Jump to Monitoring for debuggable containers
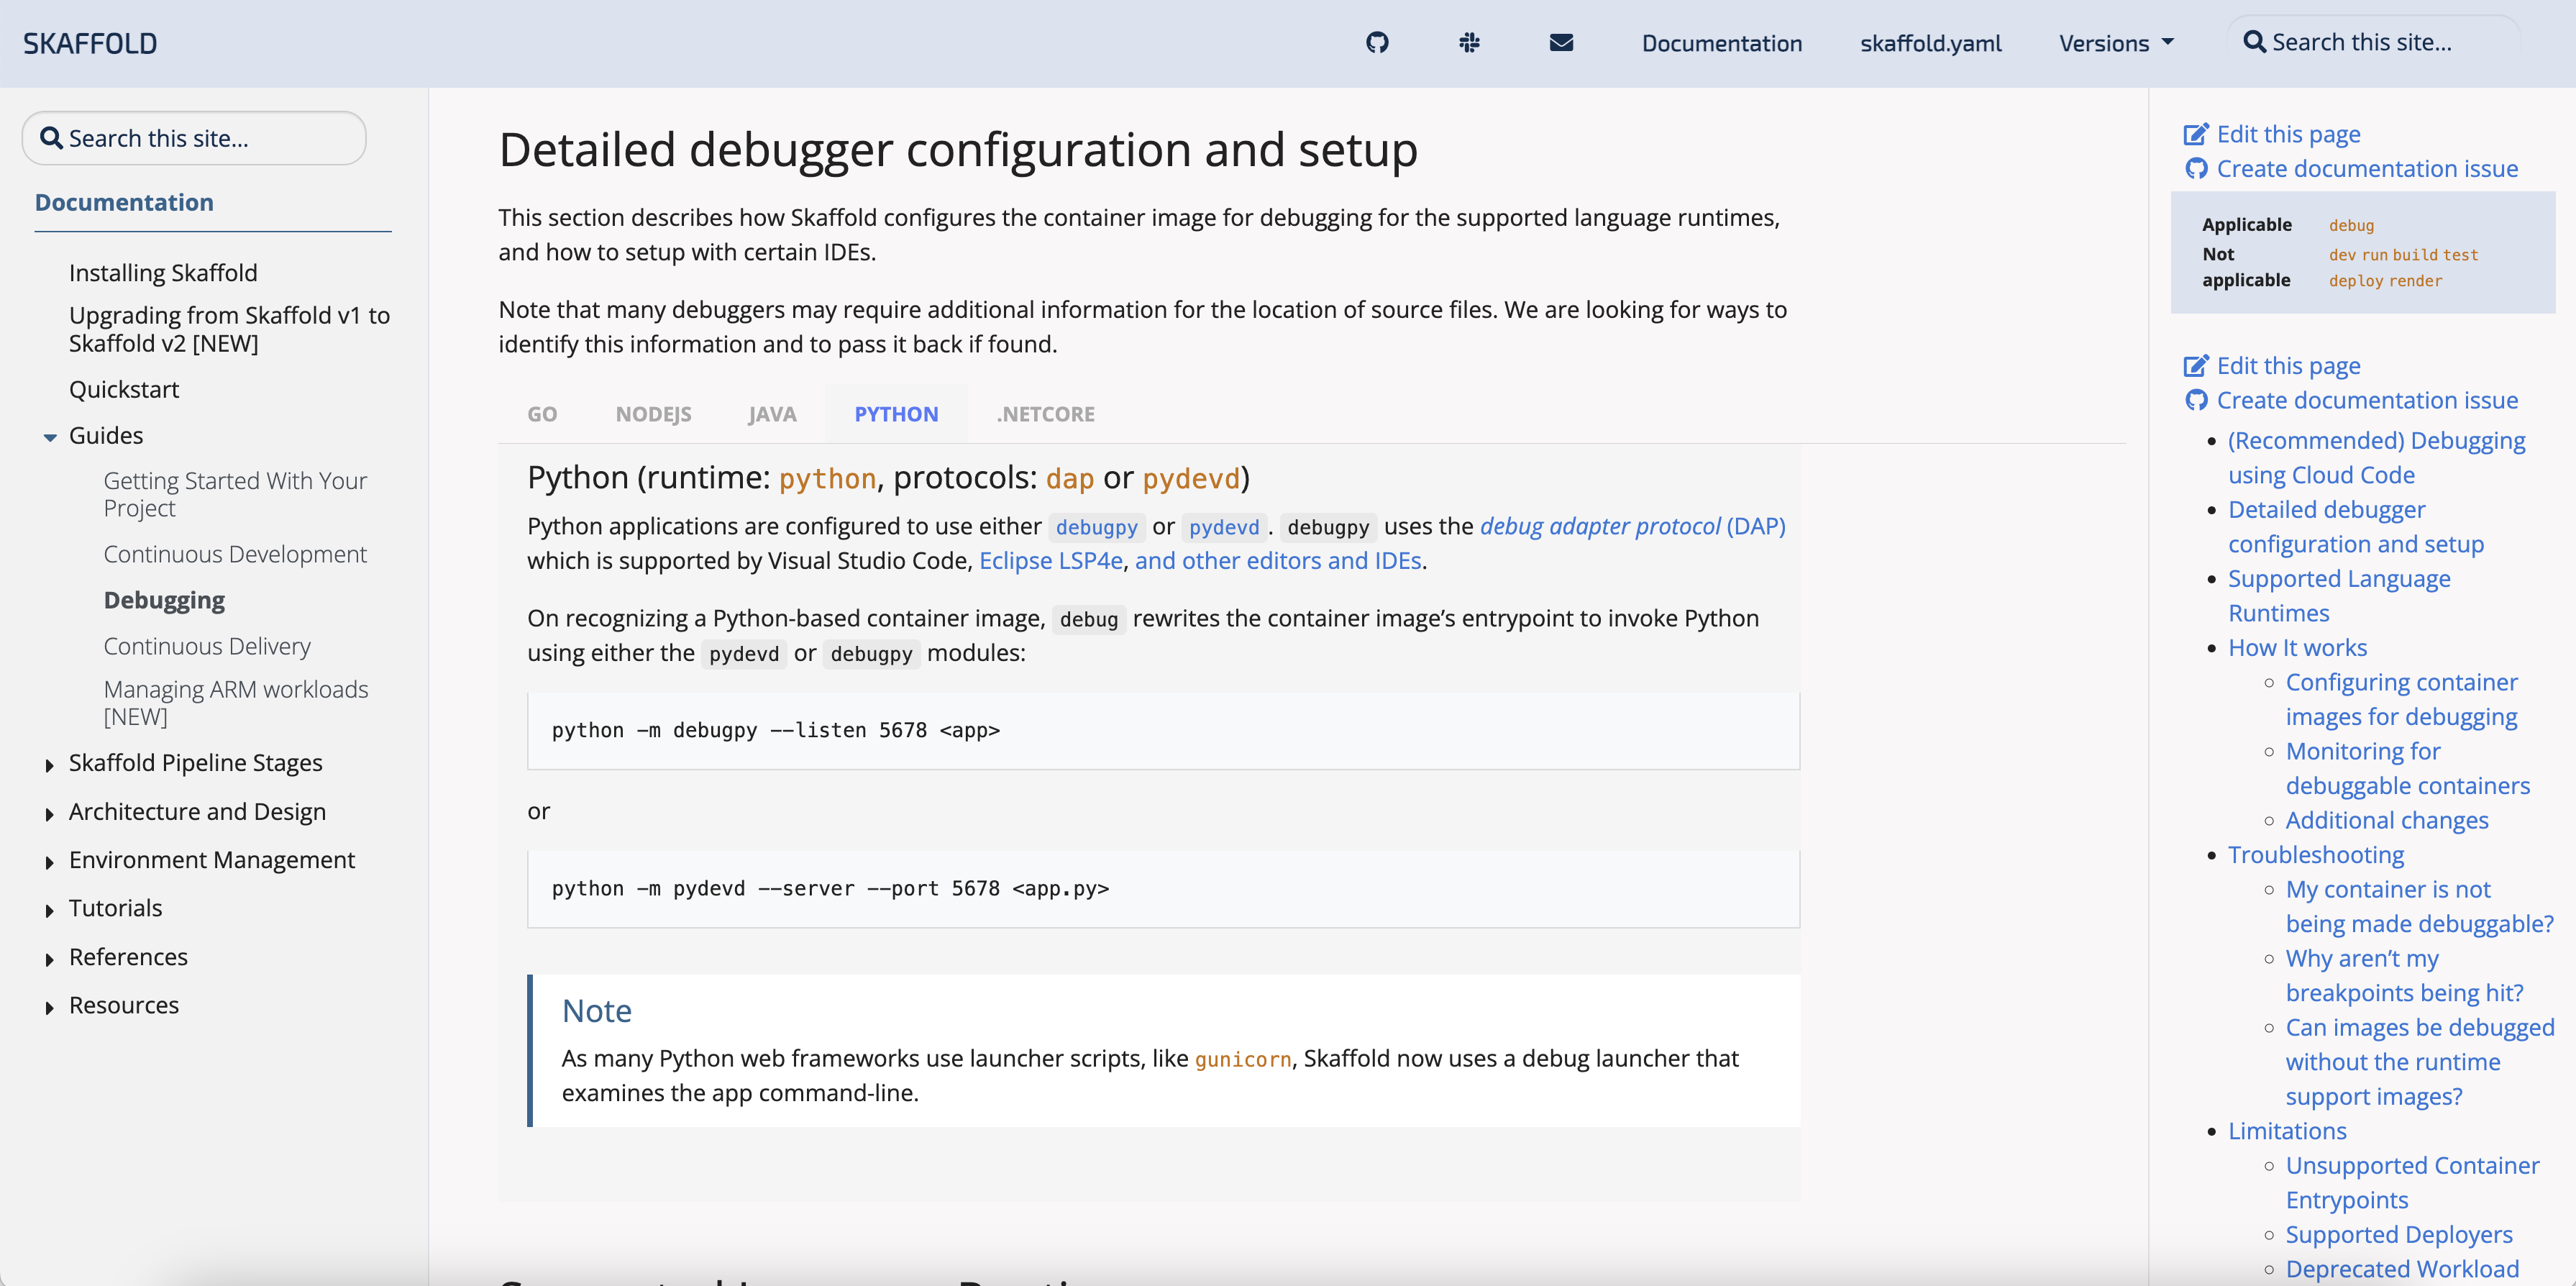 pos(2408,768)
